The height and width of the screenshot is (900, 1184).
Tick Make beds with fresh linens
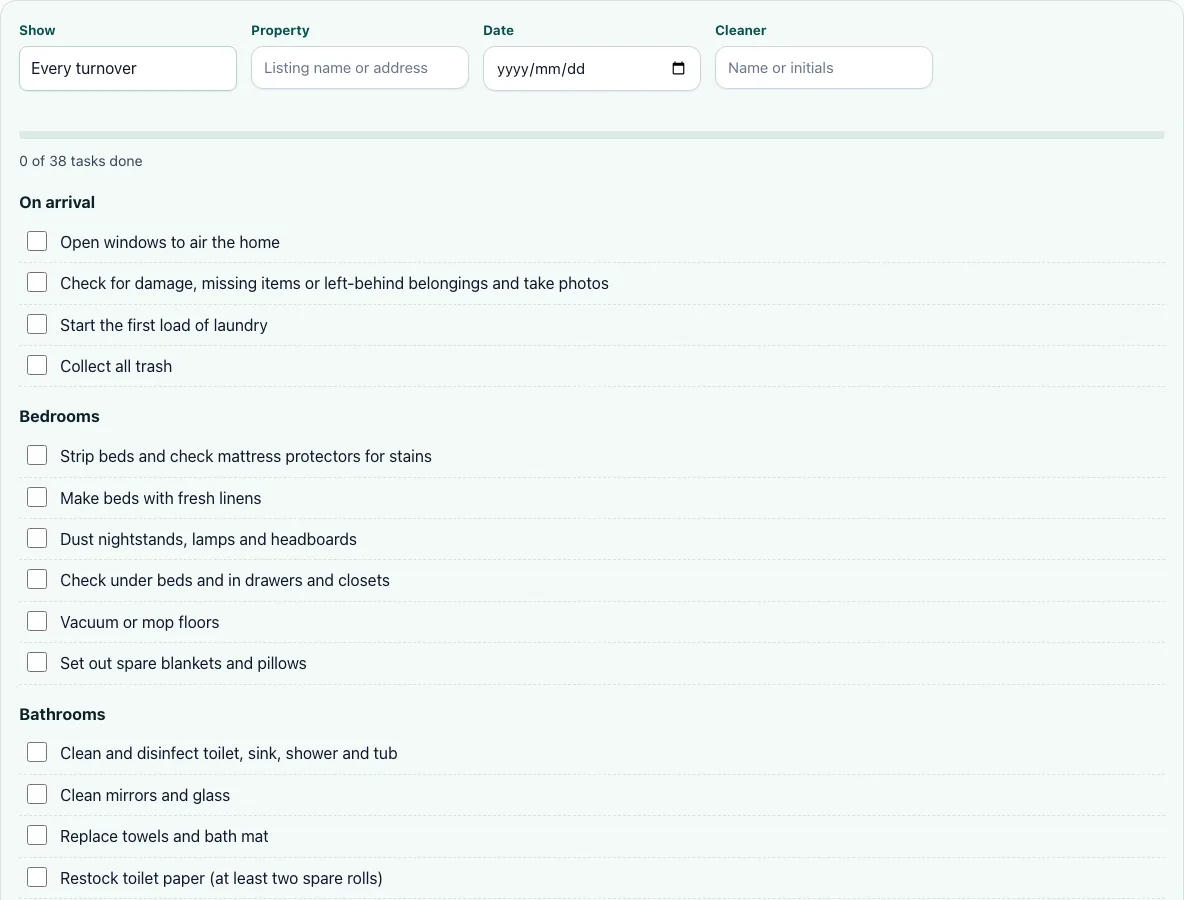(x=37, y=497)
